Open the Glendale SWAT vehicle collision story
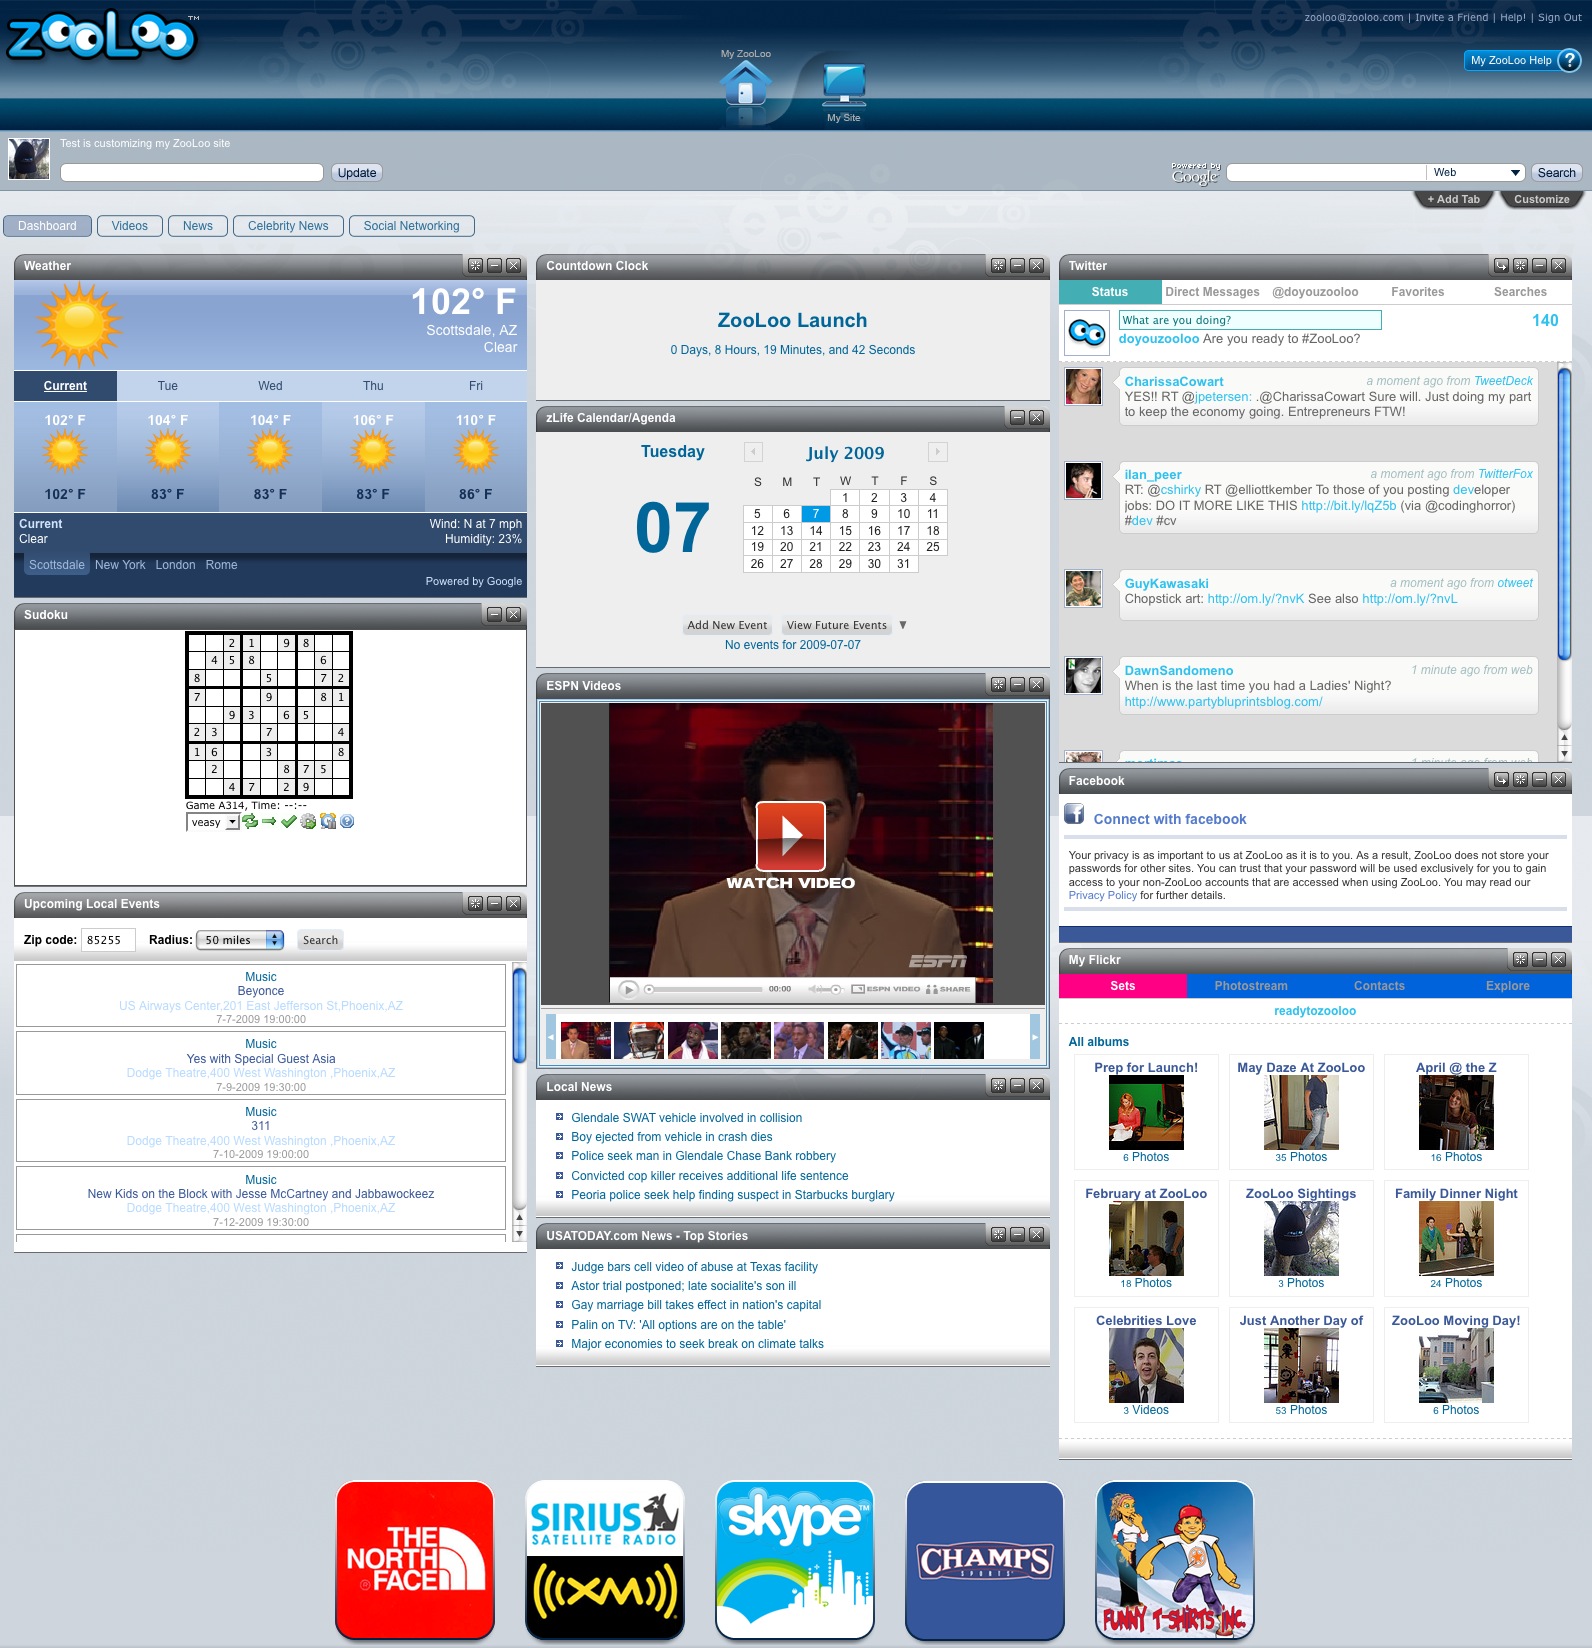The width and height of the screenshot is (1592, 1648). (x=686, y=1118)
